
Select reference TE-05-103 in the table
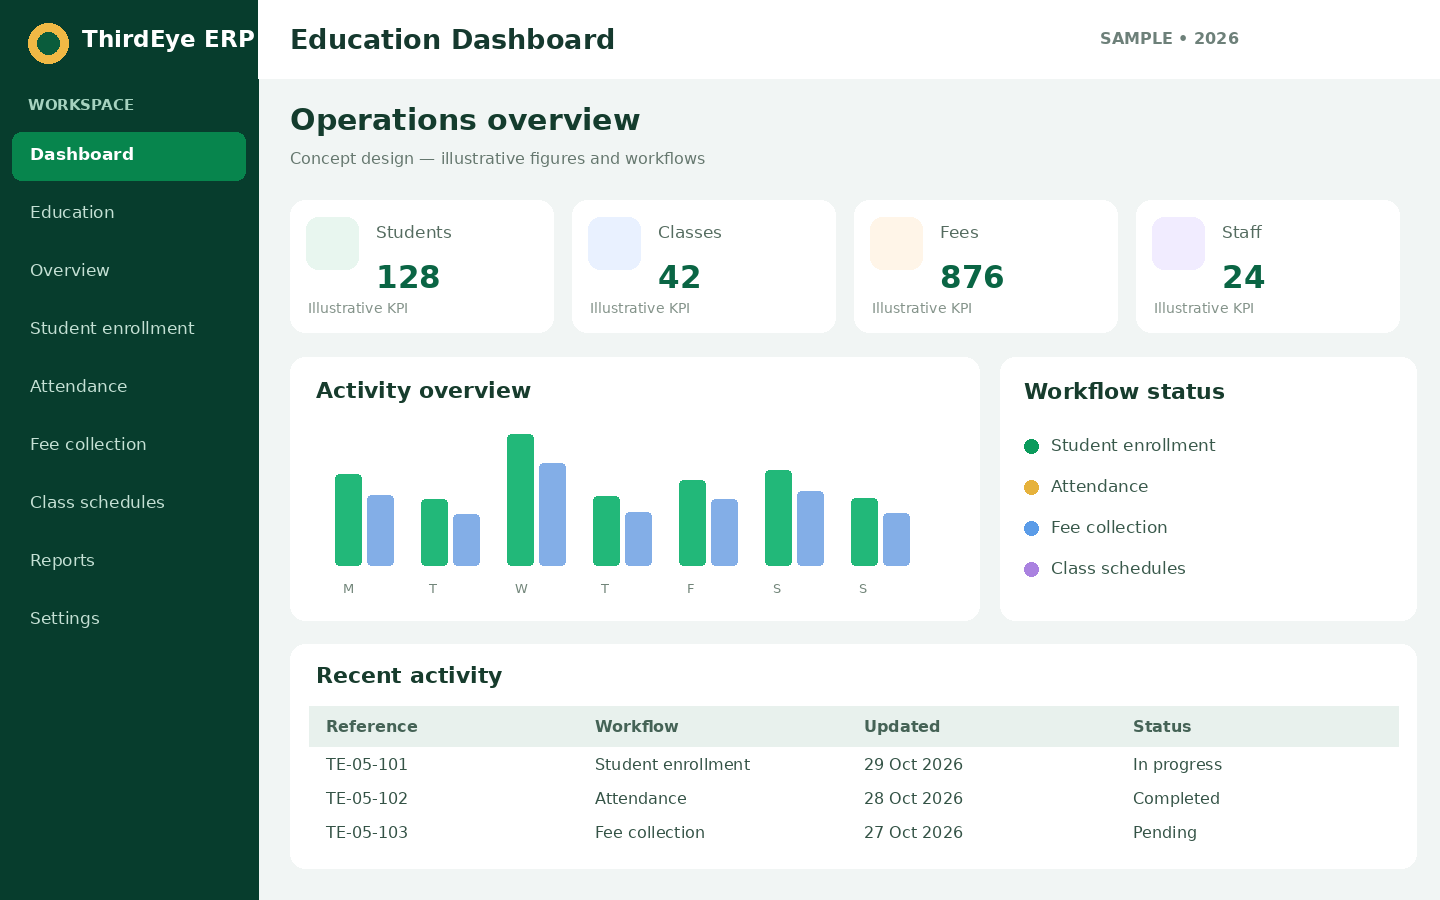click(x=367, y=833)
